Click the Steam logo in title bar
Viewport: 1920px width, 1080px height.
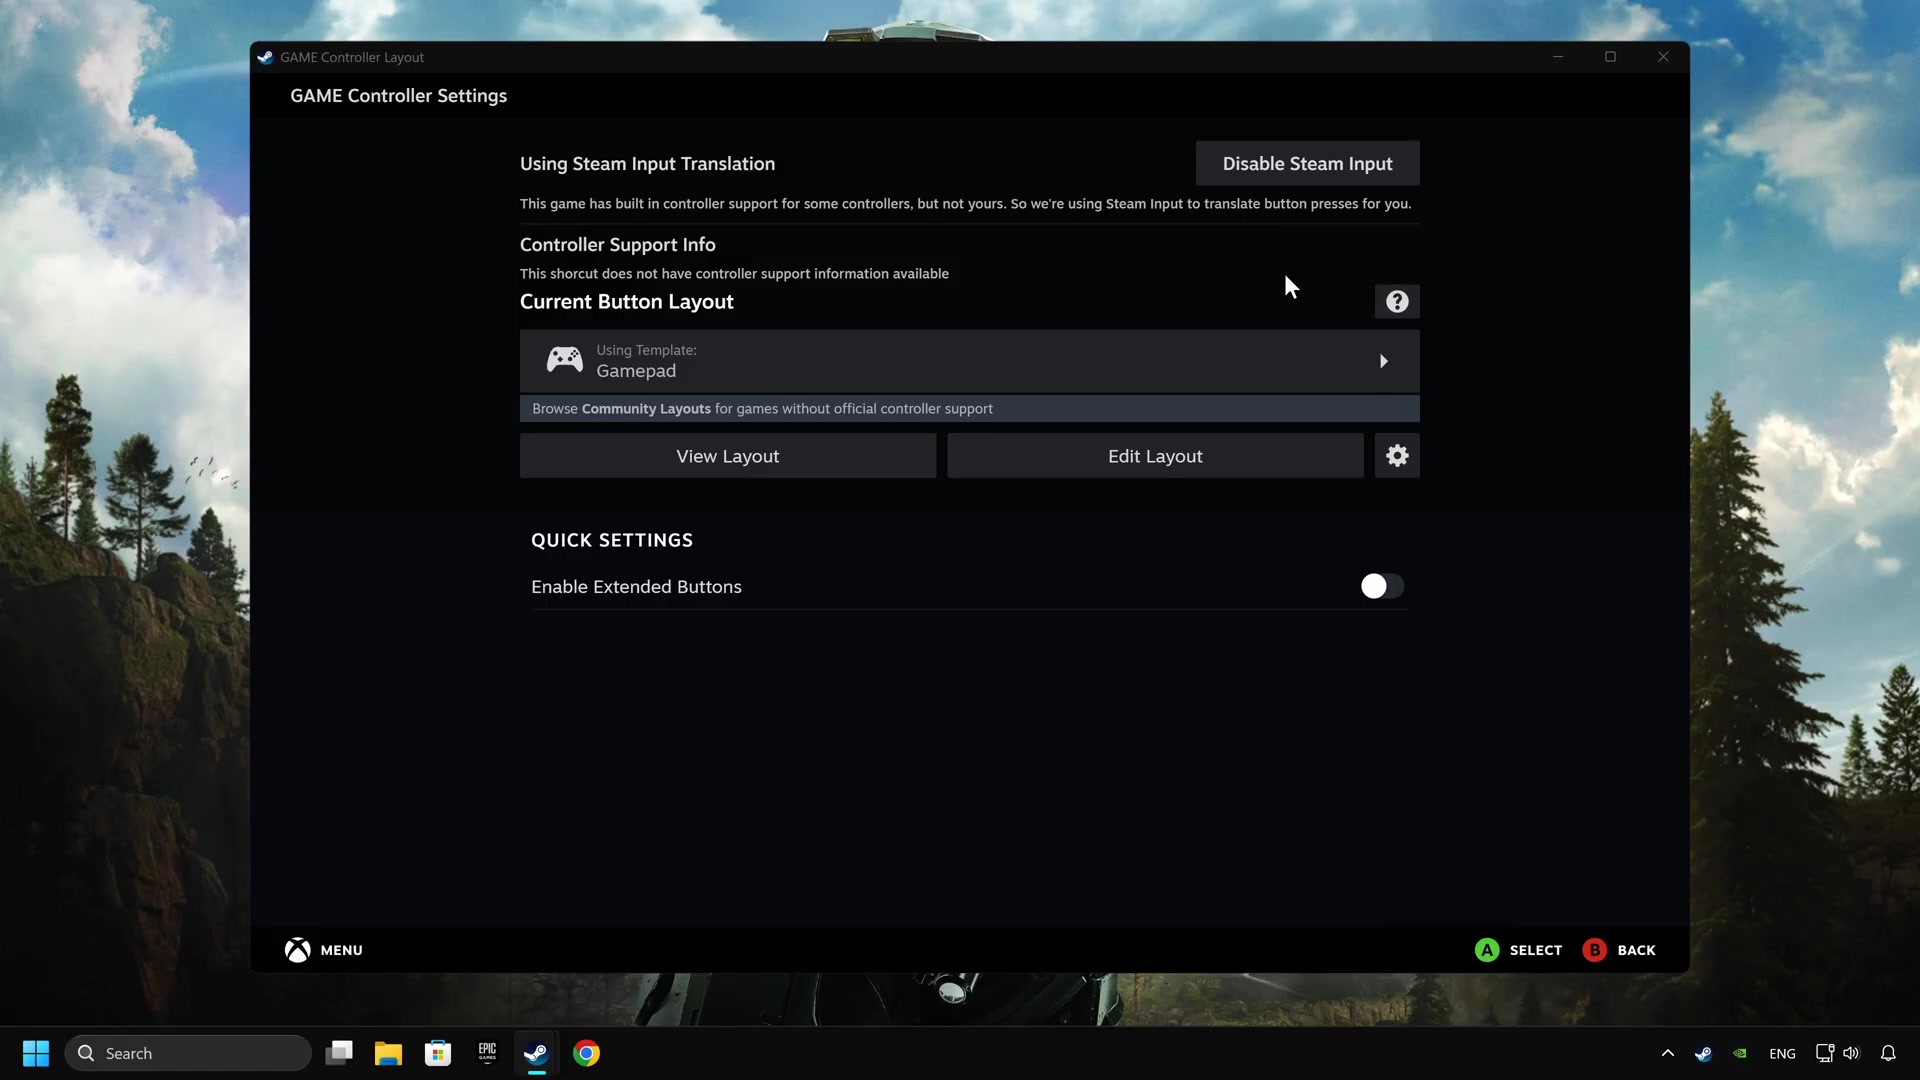[x=265, y=57]
